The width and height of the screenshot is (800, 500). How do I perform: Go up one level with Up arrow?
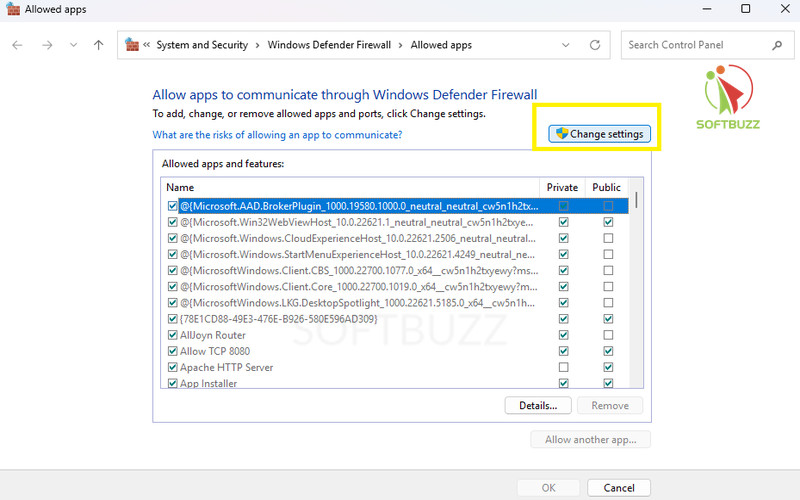[x=98, y=45]
